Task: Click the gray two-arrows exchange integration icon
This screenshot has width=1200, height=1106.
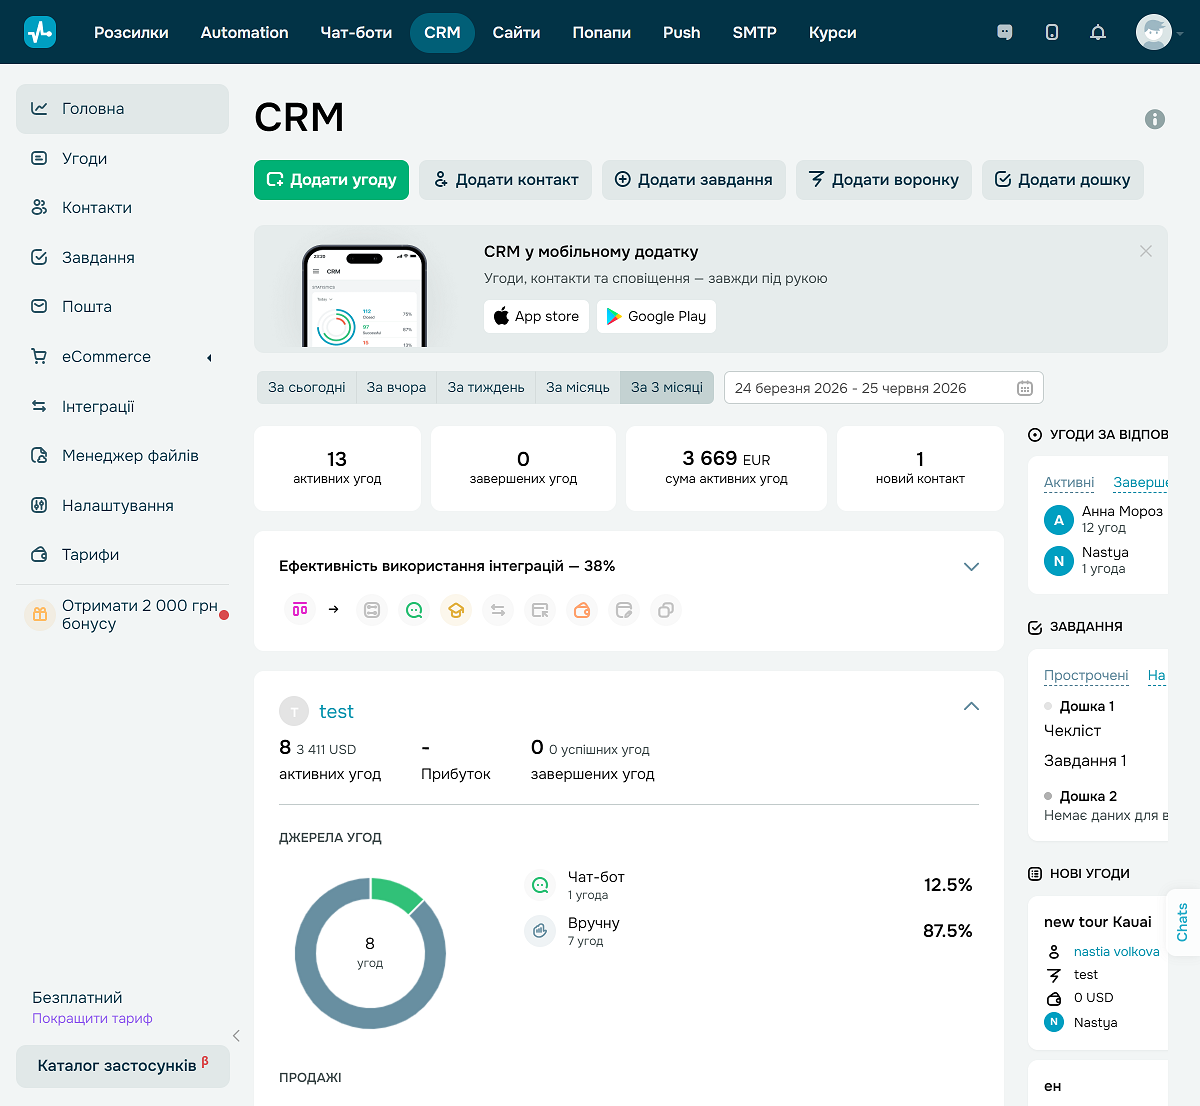Action: tap(498, 609)
